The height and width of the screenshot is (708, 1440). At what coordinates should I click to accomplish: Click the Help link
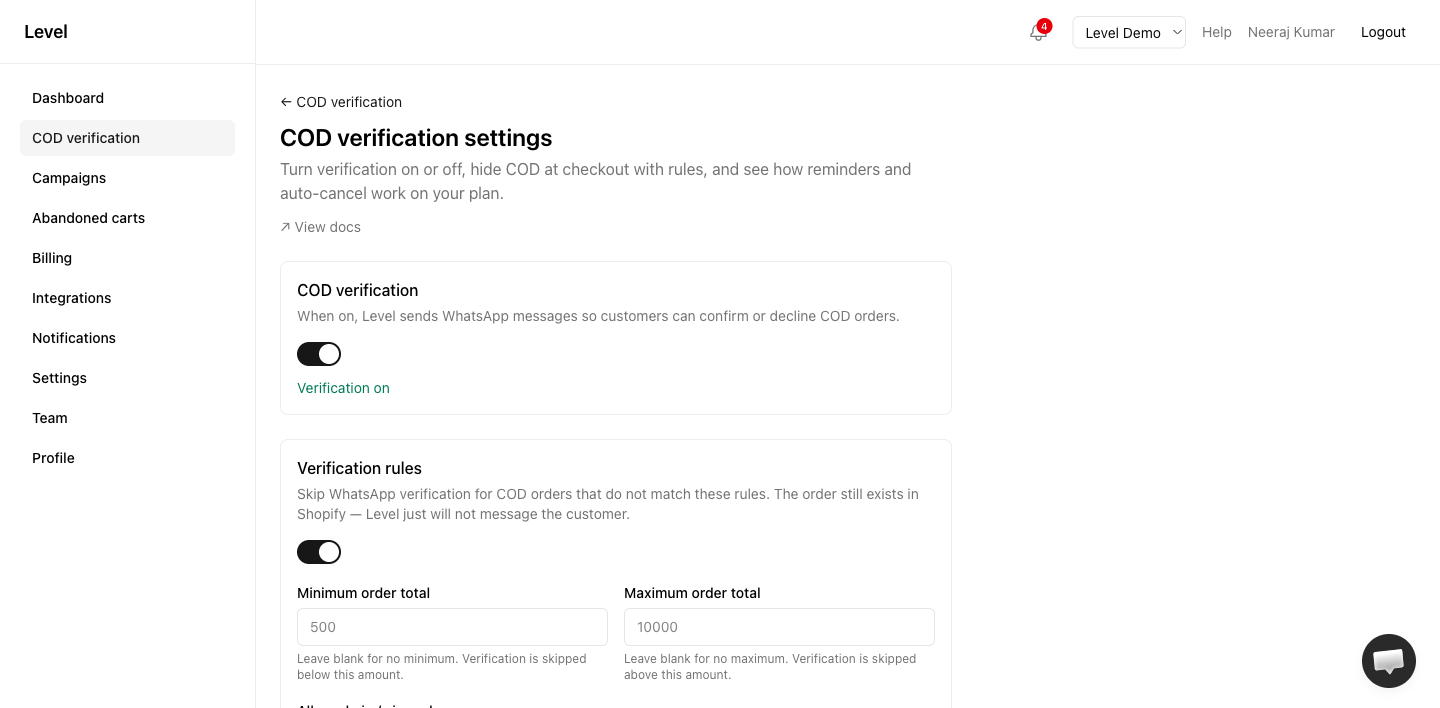(1216, 32)
